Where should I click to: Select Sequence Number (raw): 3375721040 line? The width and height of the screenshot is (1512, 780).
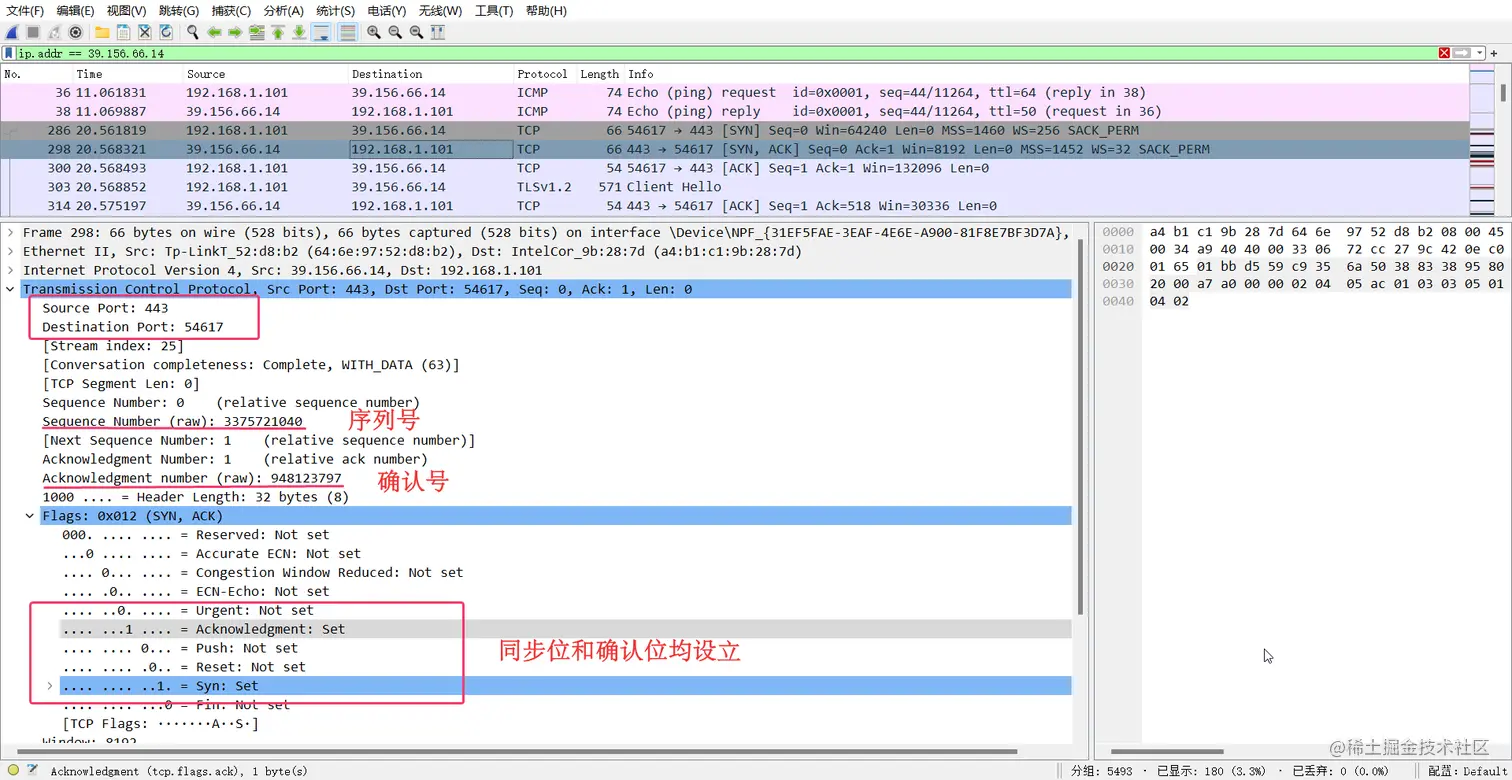172,421
